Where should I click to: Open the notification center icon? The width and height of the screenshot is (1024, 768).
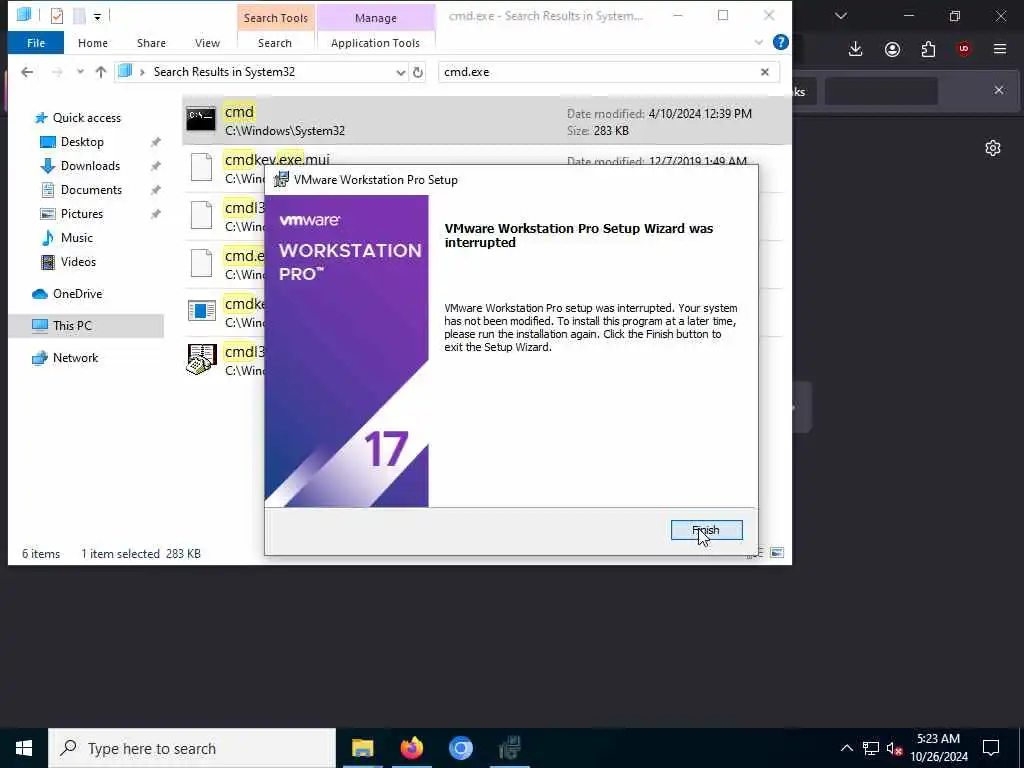pos(991,748)
